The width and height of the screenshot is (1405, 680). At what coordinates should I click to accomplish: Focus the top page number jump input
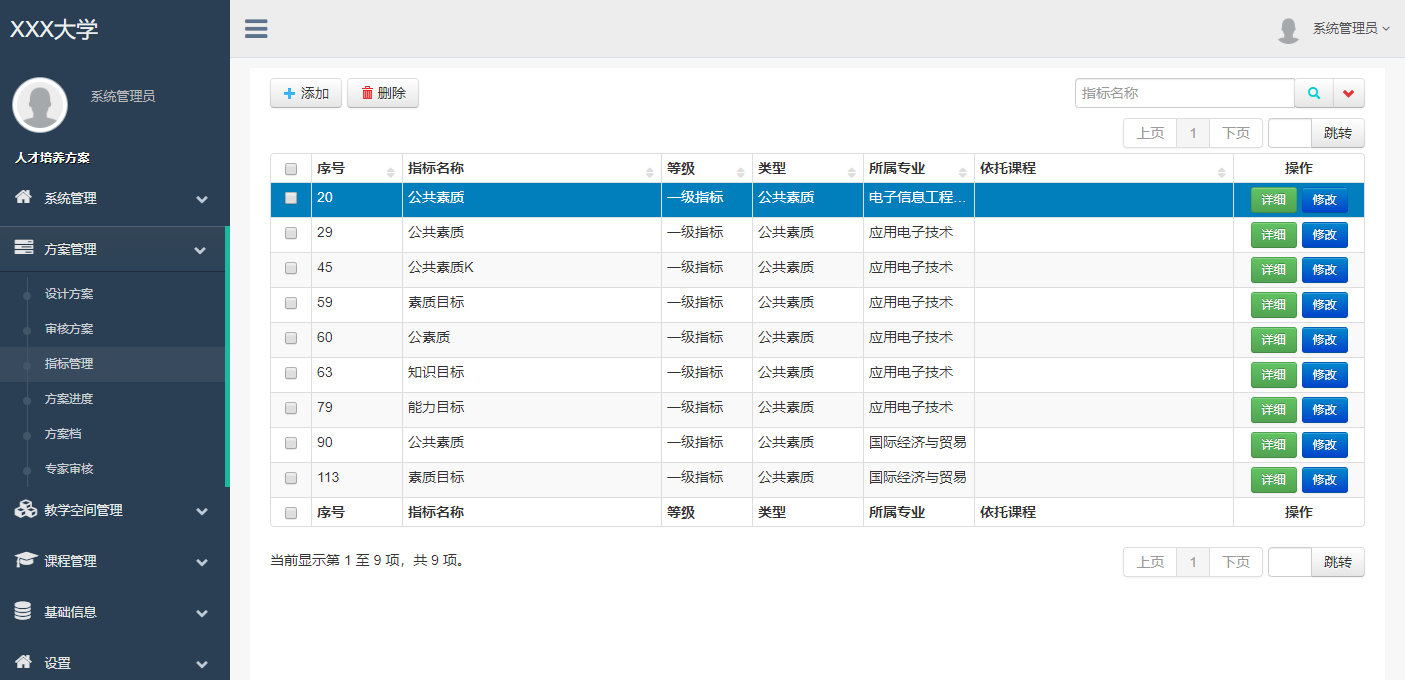(x=1290, y=133)
